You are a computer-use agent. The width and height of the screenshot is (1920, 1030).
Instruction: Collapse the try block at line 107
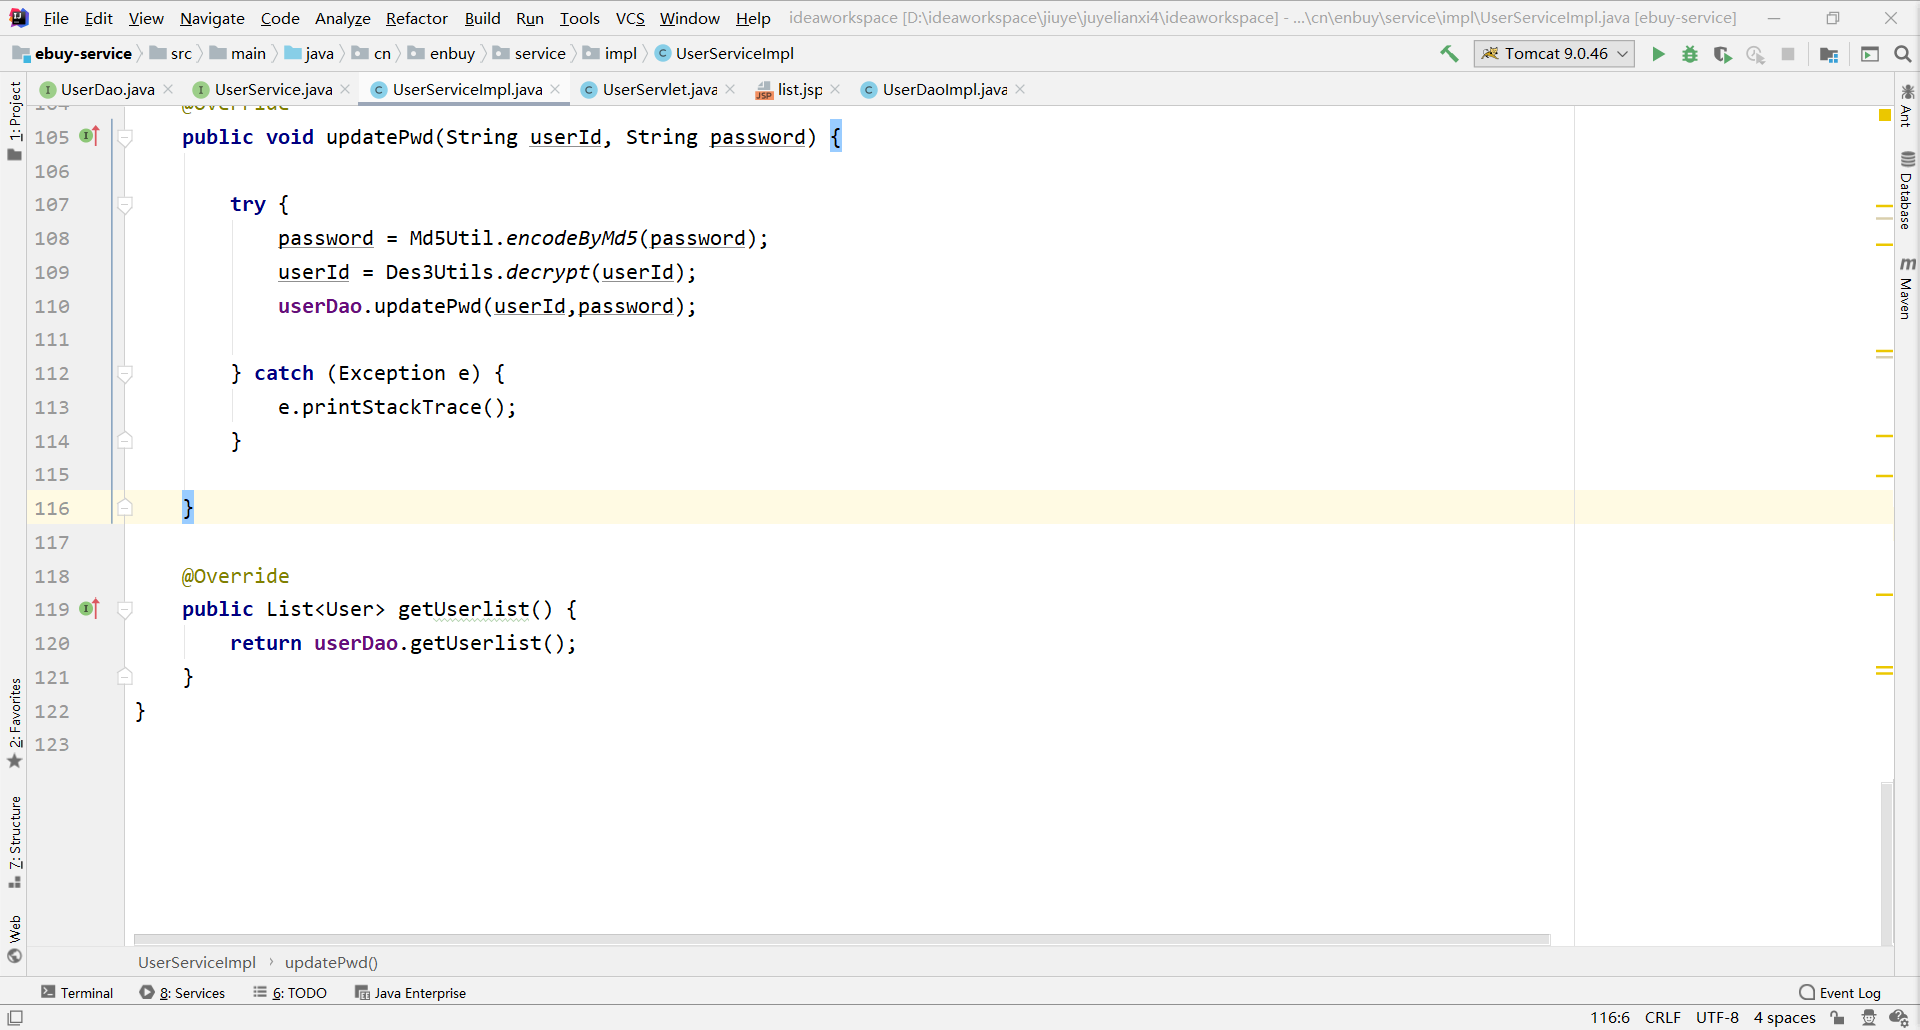[125, 205]
